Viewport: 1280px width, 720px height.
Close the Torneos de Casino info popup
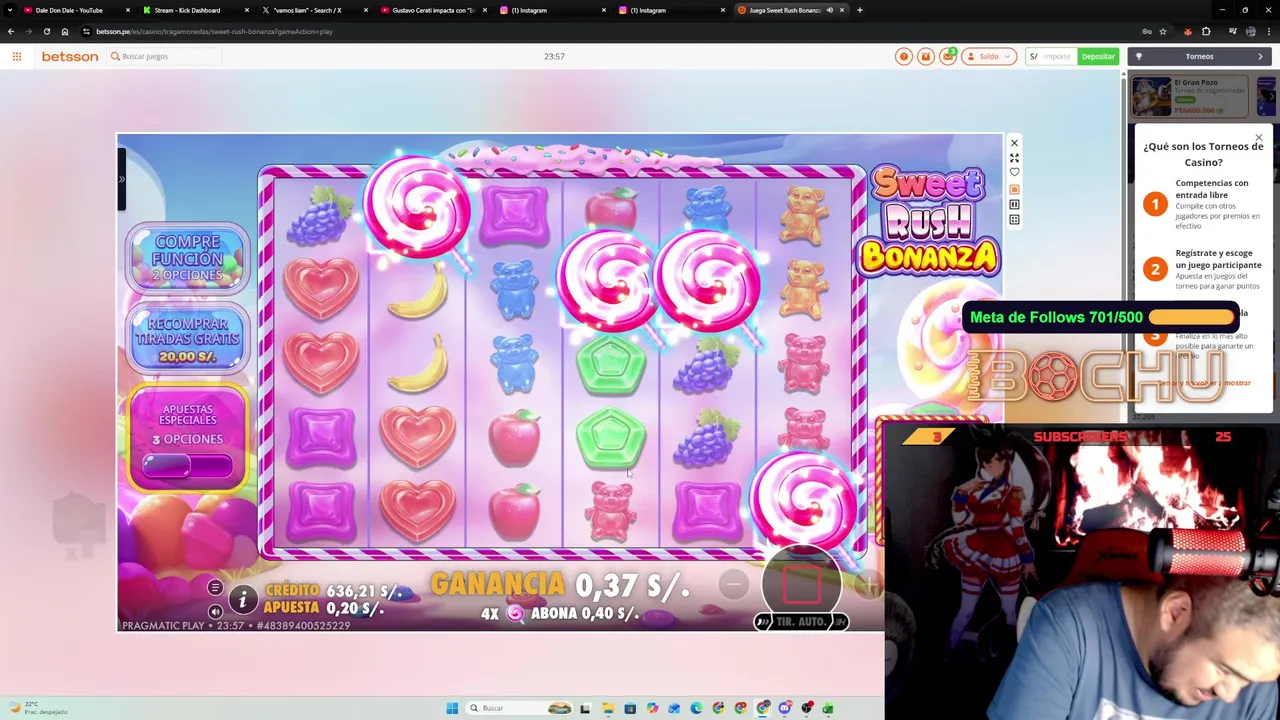(x=1259, y=138)
